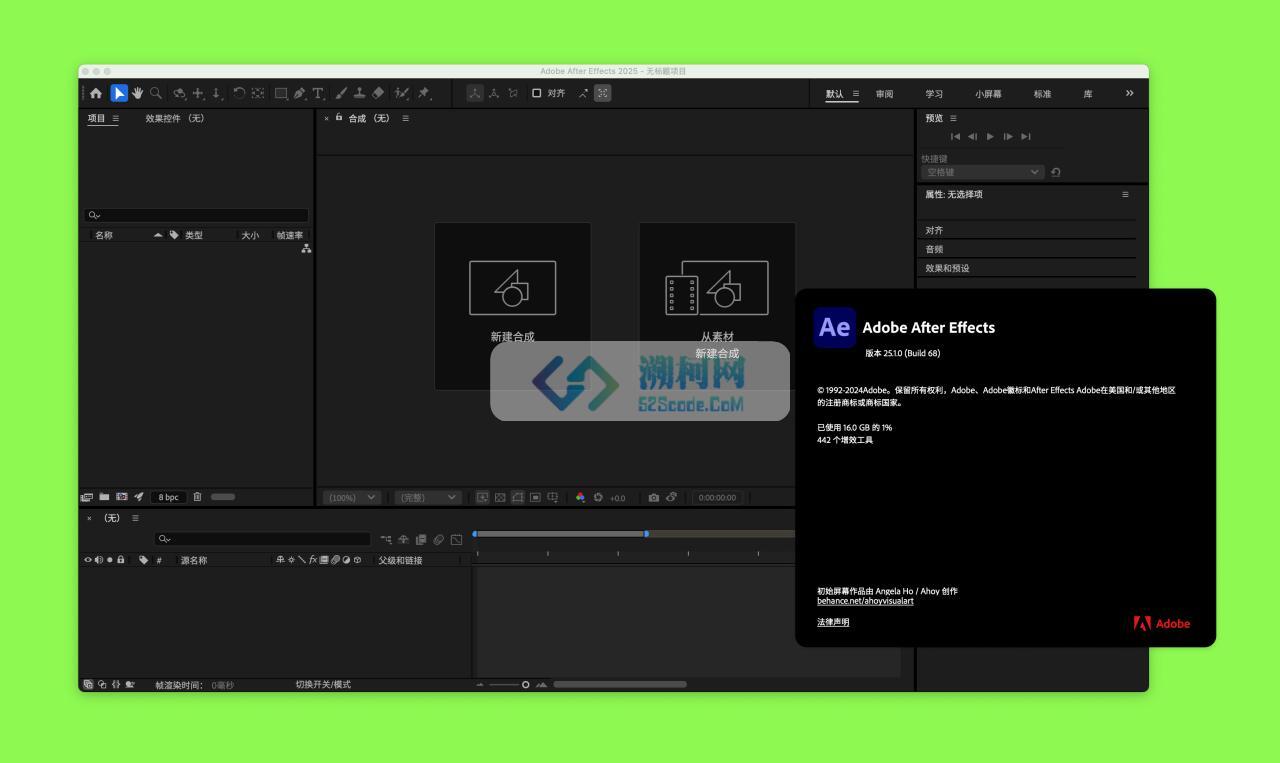Open the behance.net/ahoyvisualart link
Viewport: 1280px width, 763px height.
coord(865,601)
